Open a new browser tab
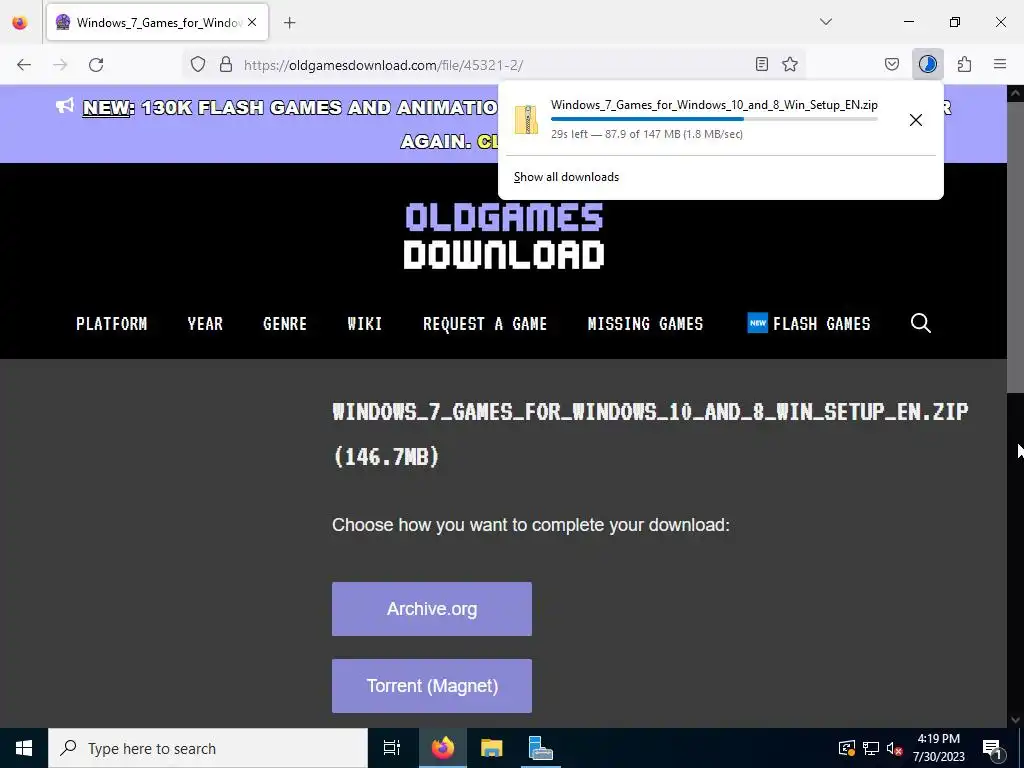This screenshot has width=1024, height=768. click(x=290, y=23)
